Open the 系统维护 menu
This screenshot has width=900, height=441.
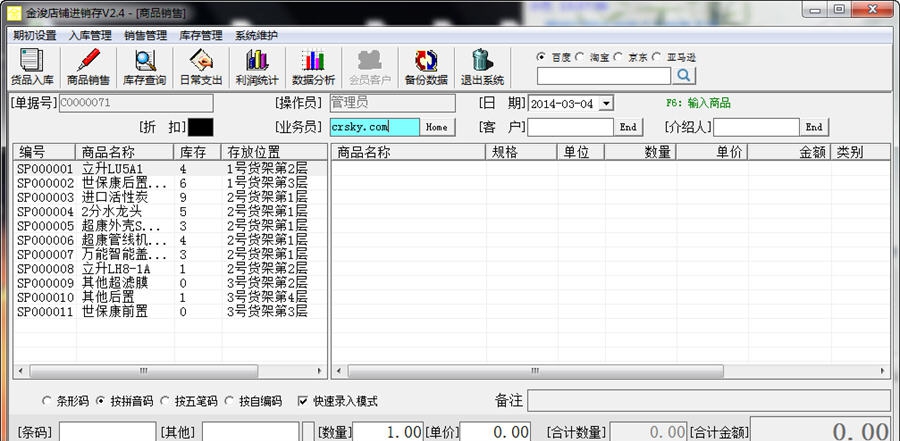[257, 36]
